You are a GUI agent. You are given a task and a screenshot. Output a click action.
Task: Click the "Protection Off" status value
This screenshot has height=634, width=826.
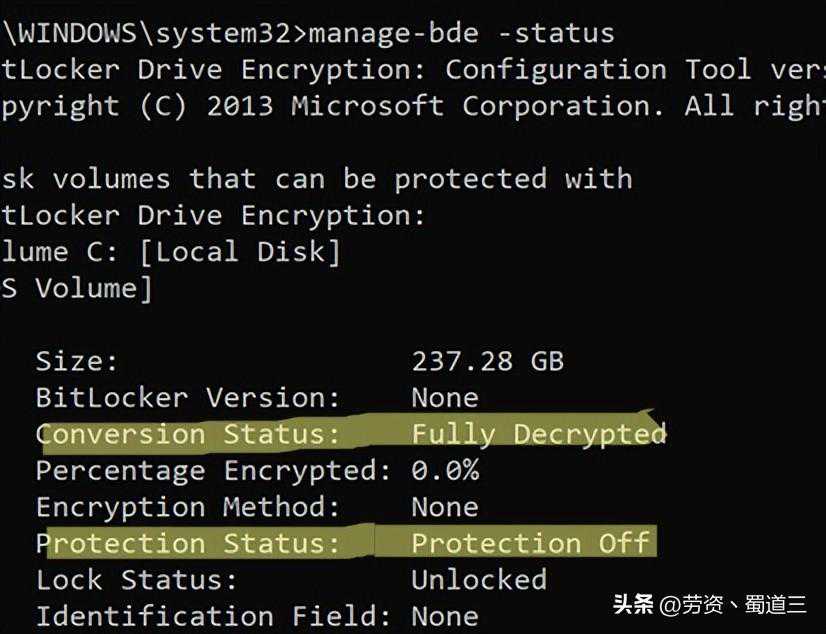tap(530, 543)
